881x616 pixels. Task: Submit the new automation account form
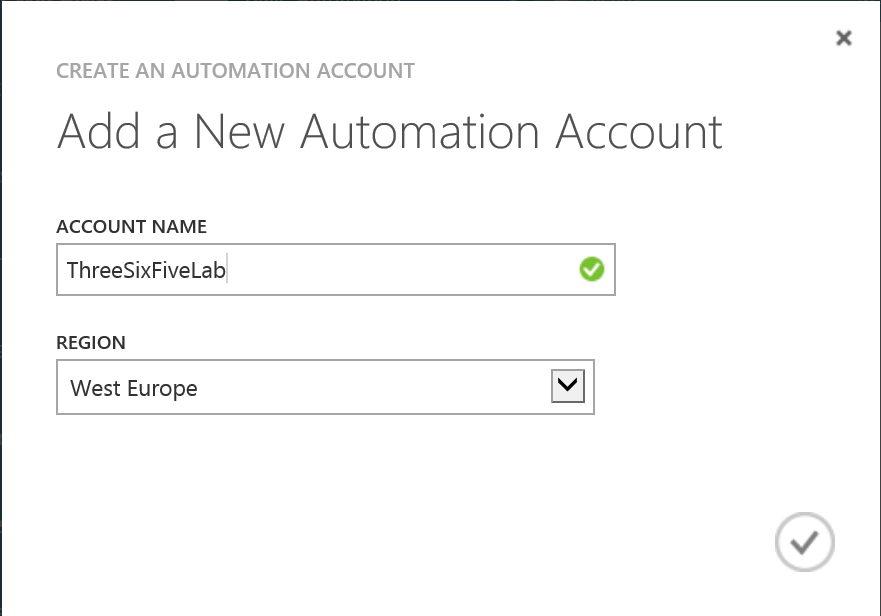[x=804, y=542]
